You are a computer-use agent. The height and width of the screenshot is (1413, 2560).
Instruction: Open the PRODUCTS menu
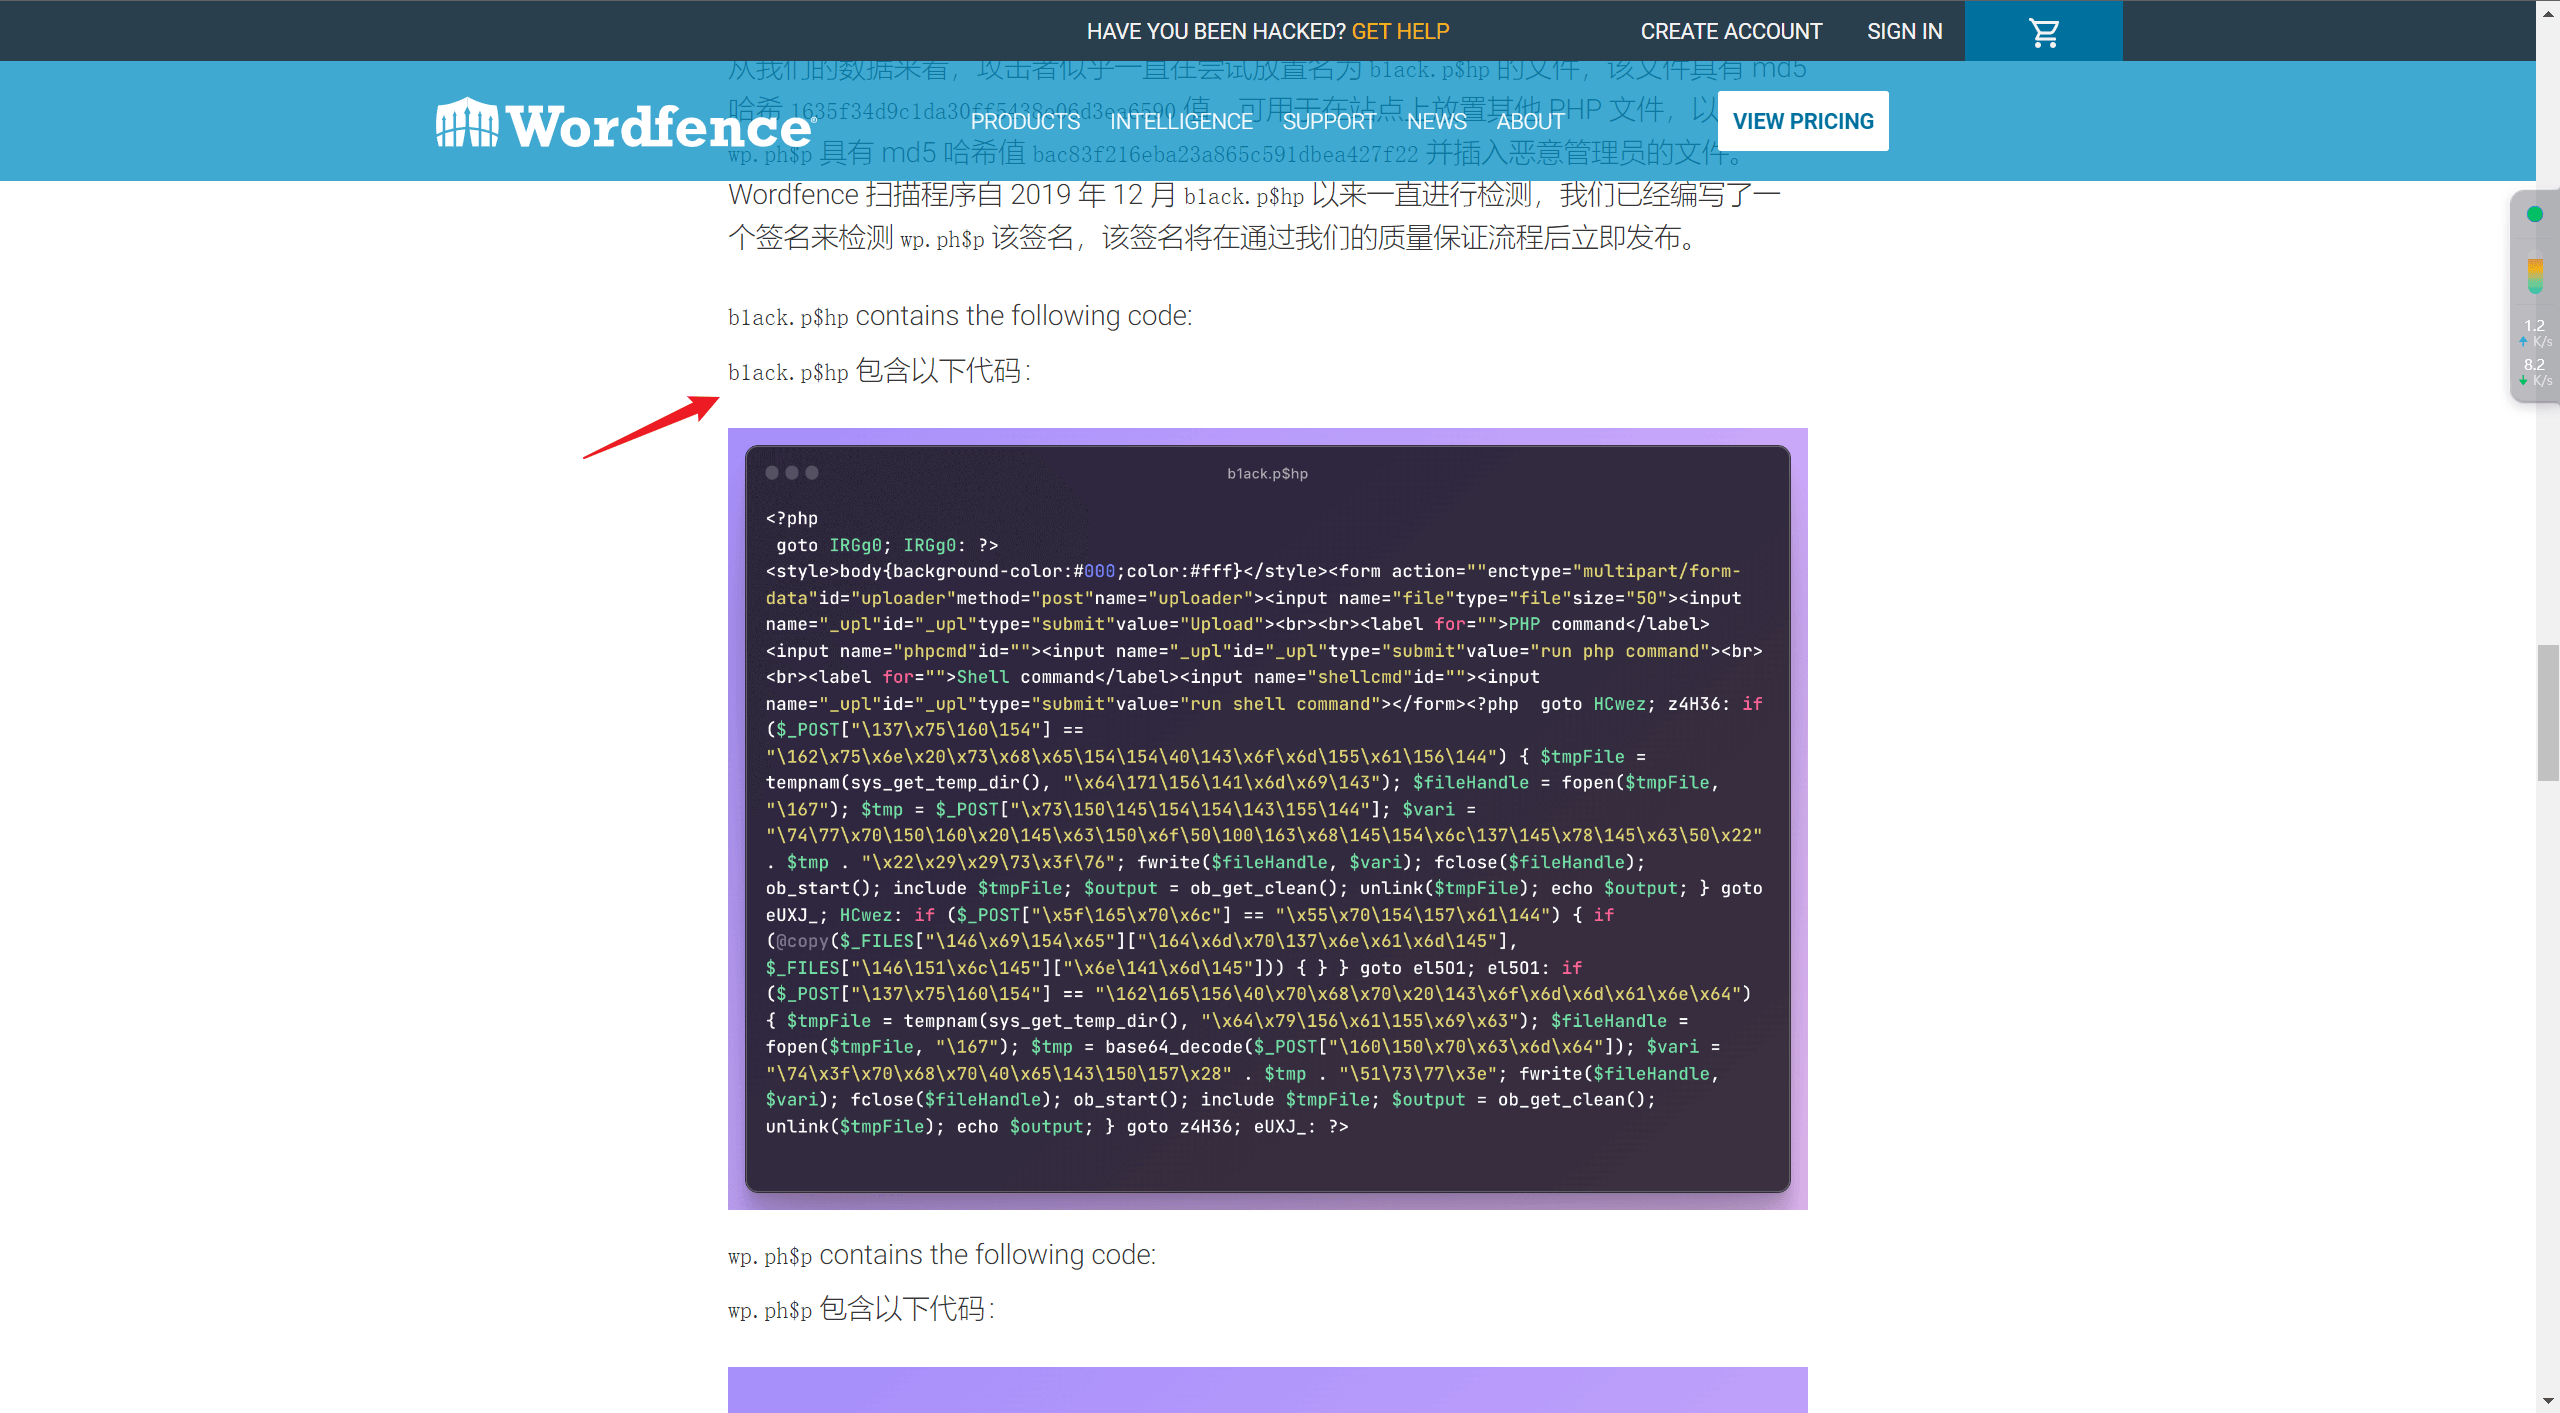tap(1025, 121)
